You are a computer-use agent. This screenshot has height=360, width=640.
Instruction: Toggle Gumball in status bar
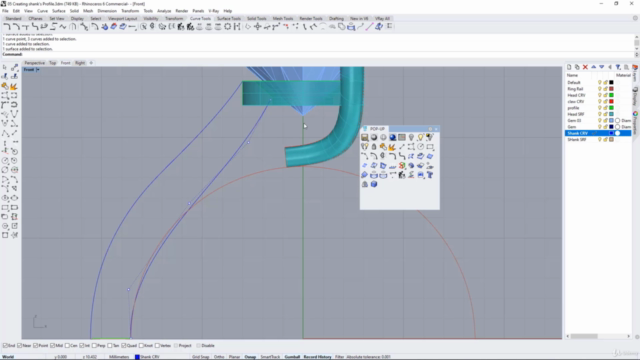(x=292, y=357)
